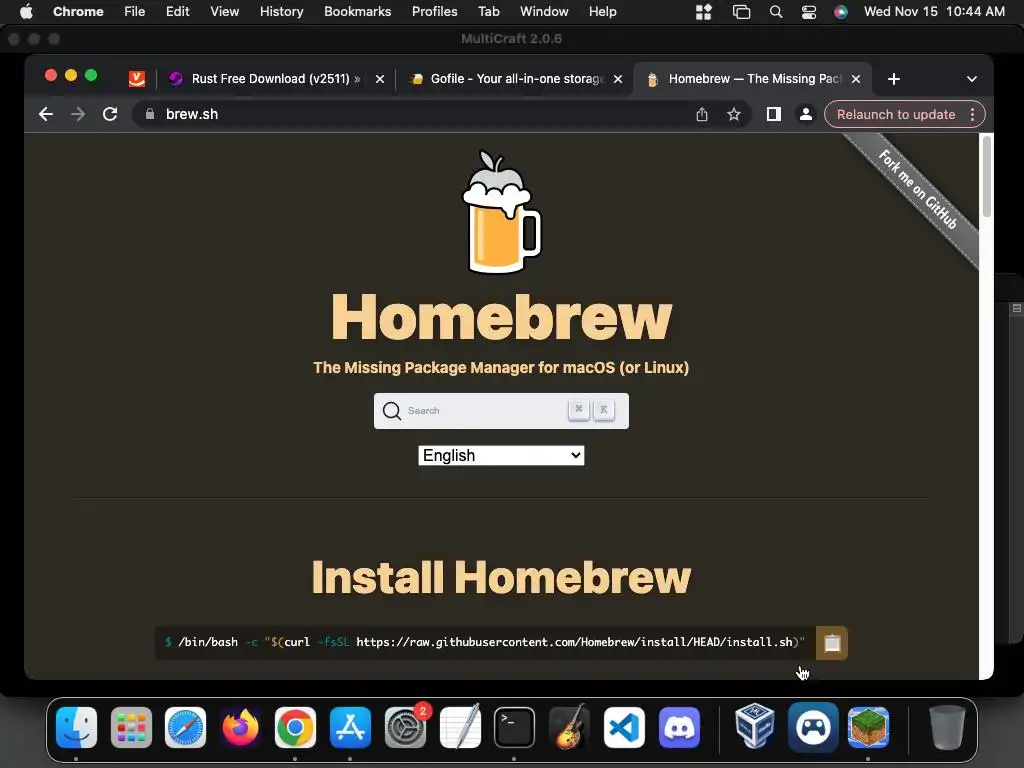Click the Install Homebrew heading
1024x768 pixels.
(x=501, y=577)
